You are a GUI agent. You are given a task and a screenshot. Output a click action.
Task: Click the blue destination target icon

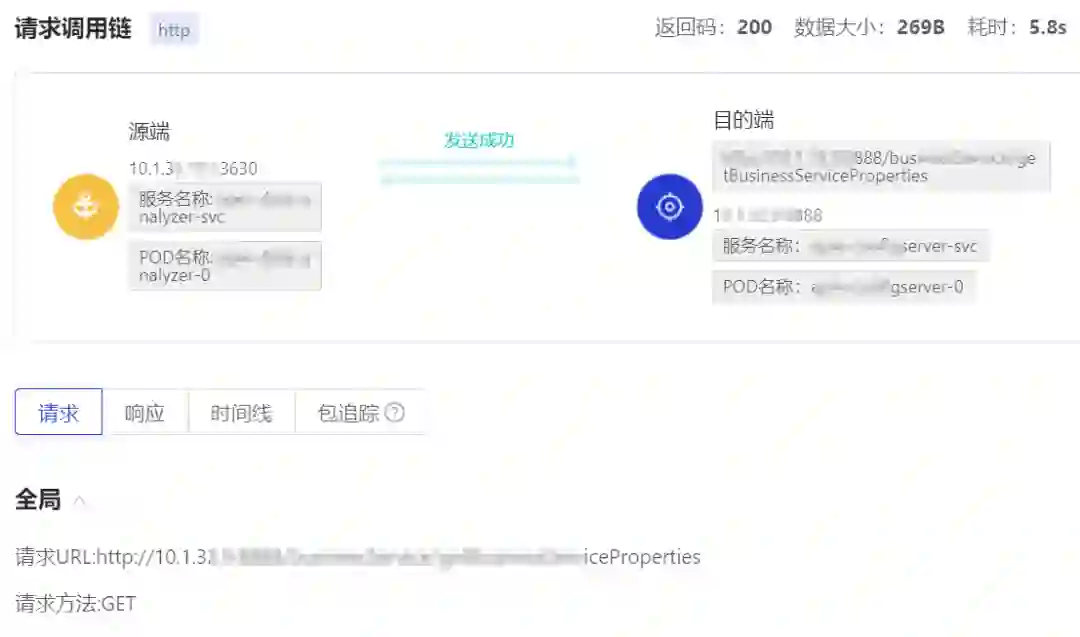click(x=669, y=207)
